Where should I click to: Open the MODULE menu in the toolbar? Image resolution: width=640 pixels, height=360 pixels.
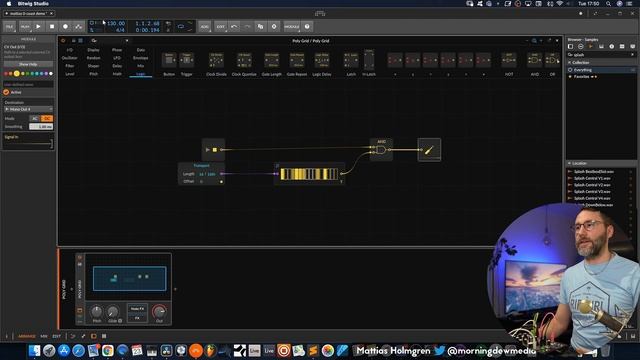click(x=292, y=27)
